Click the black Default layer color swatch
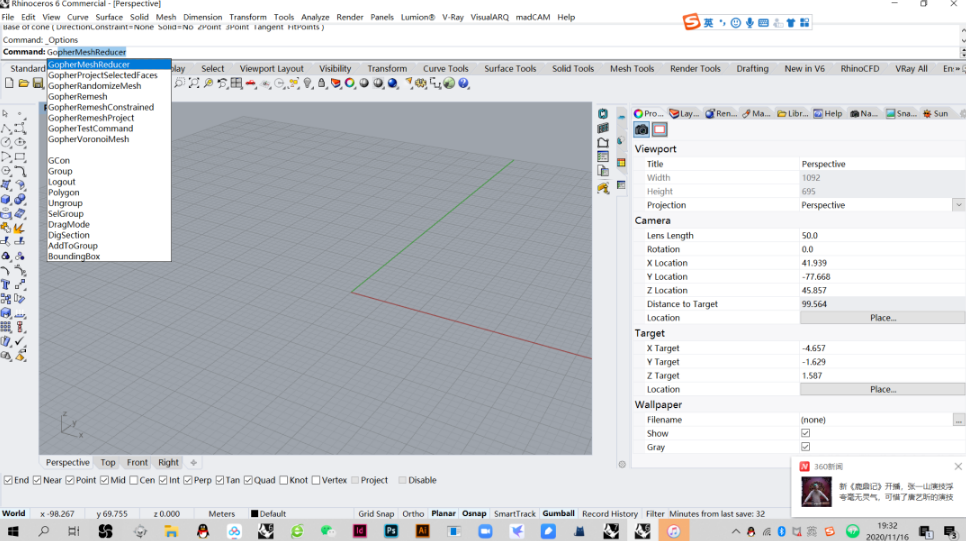The image size is (966, 541). [254, 514]
